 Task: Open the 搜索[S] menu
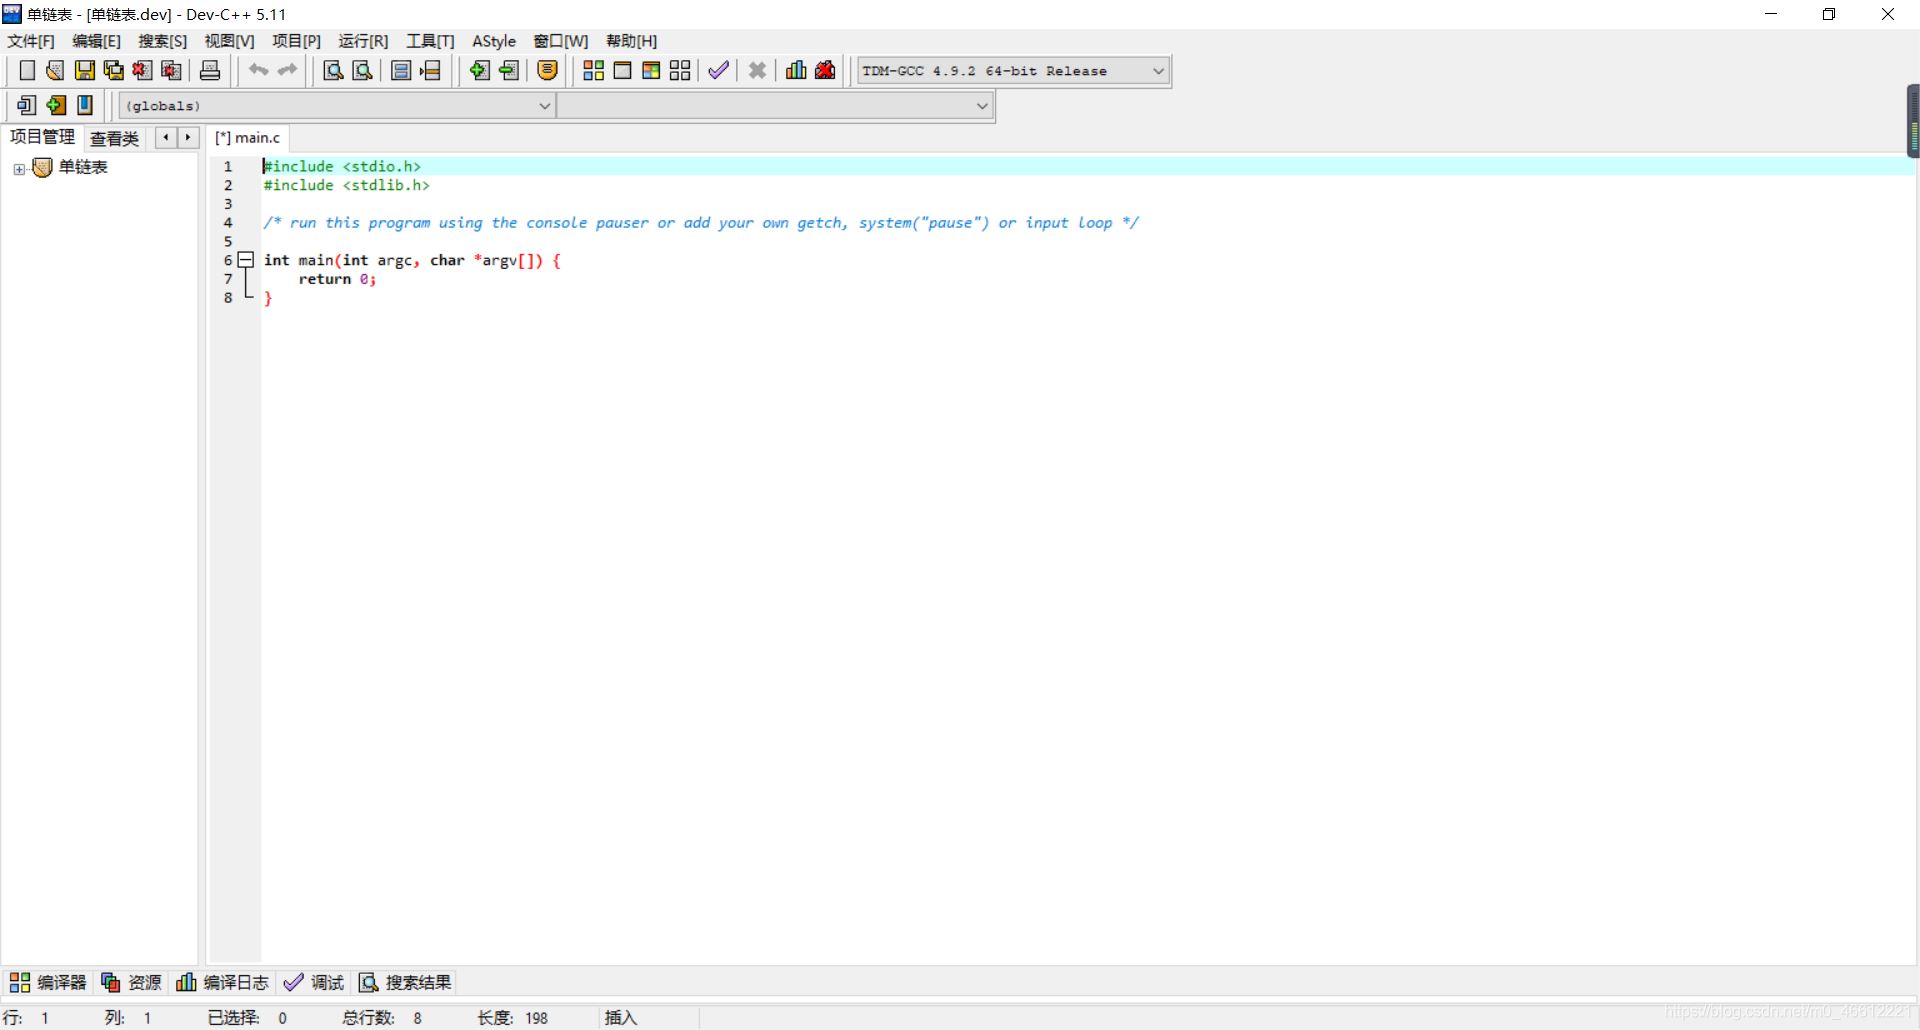point(162,41)
